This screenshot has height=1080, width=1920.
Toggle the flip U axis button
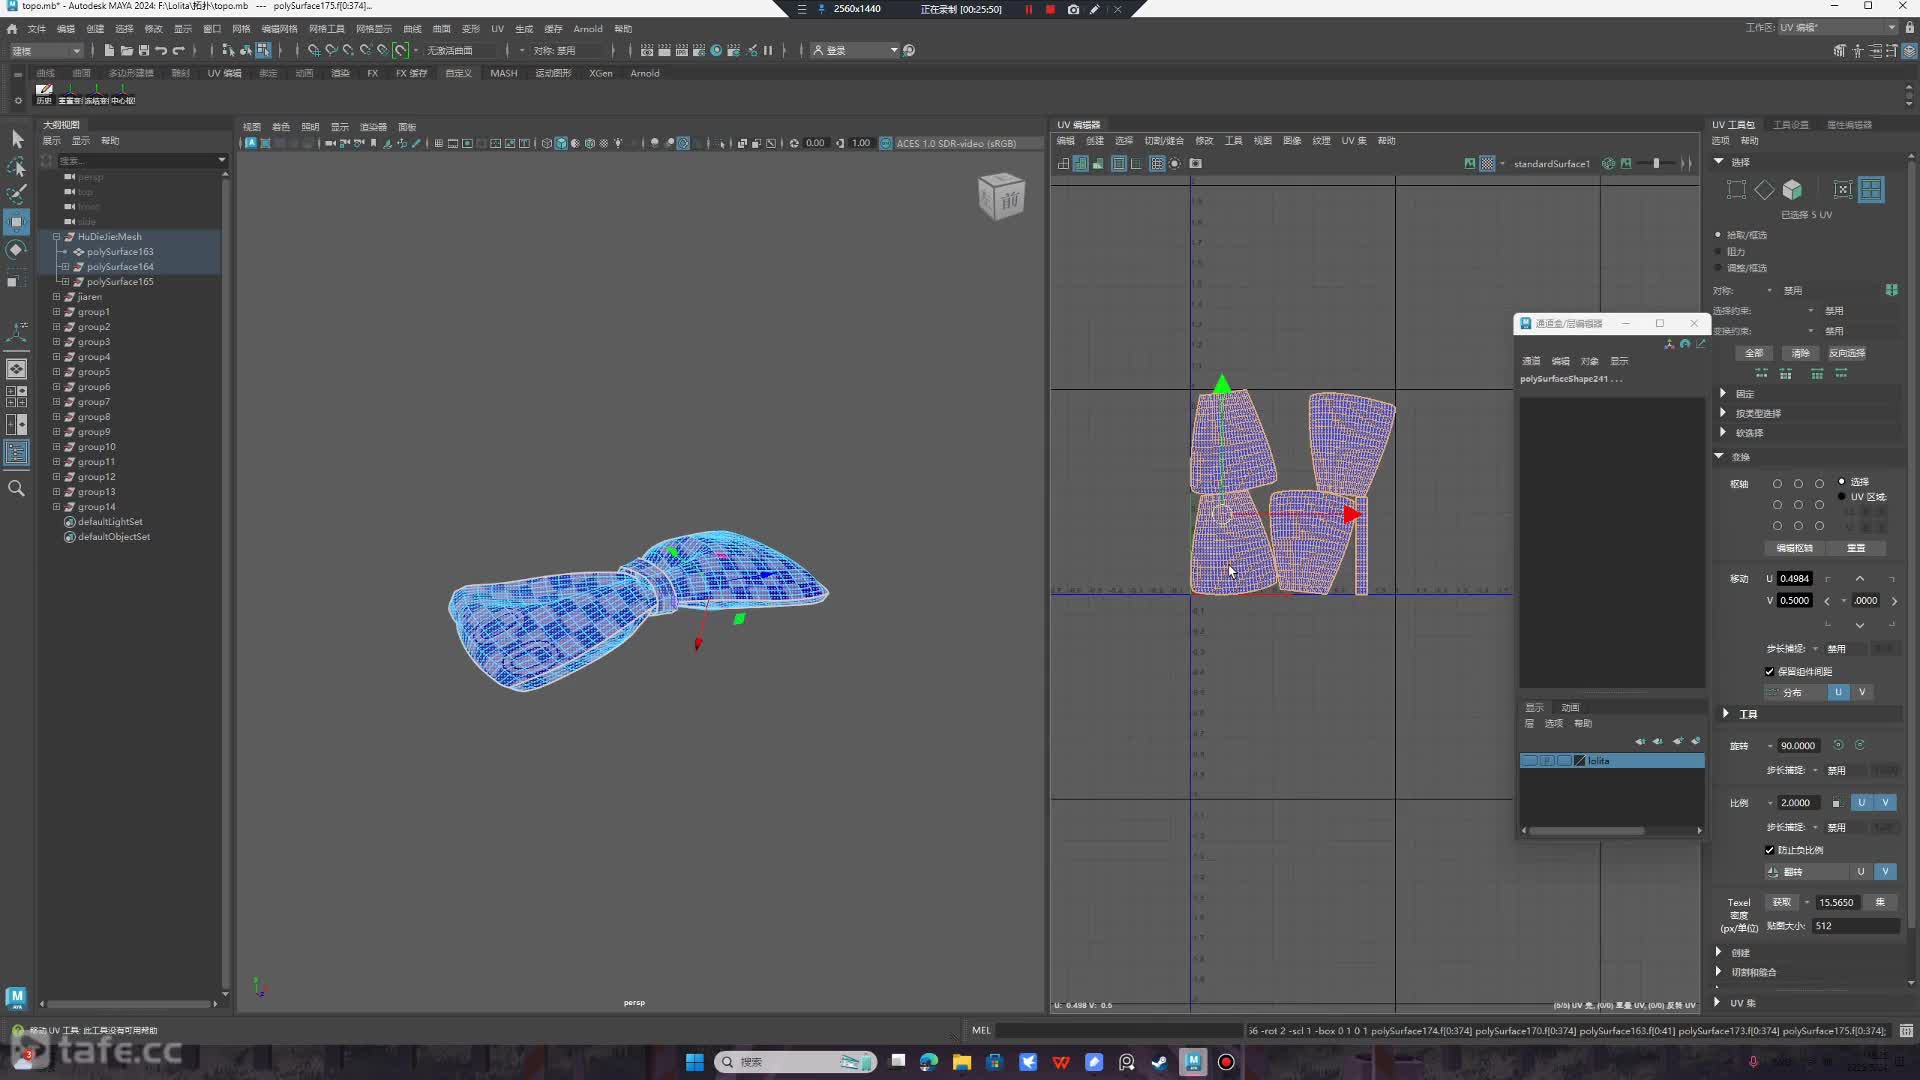(1861, 872)
